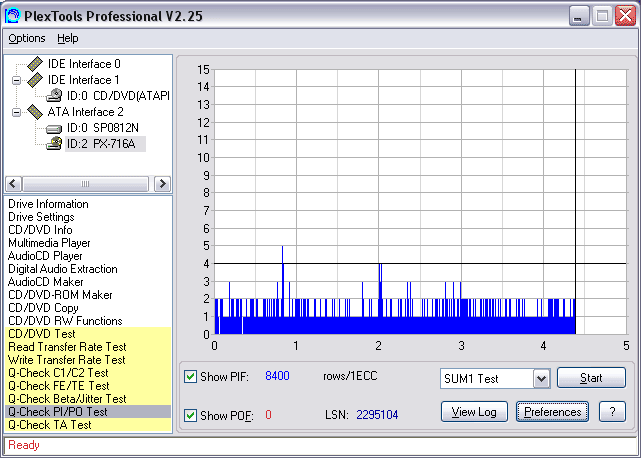Toggle the Show POF checkbox
Image resolution: width=641 pixels, height=458 pixels.
pos(190,415)
